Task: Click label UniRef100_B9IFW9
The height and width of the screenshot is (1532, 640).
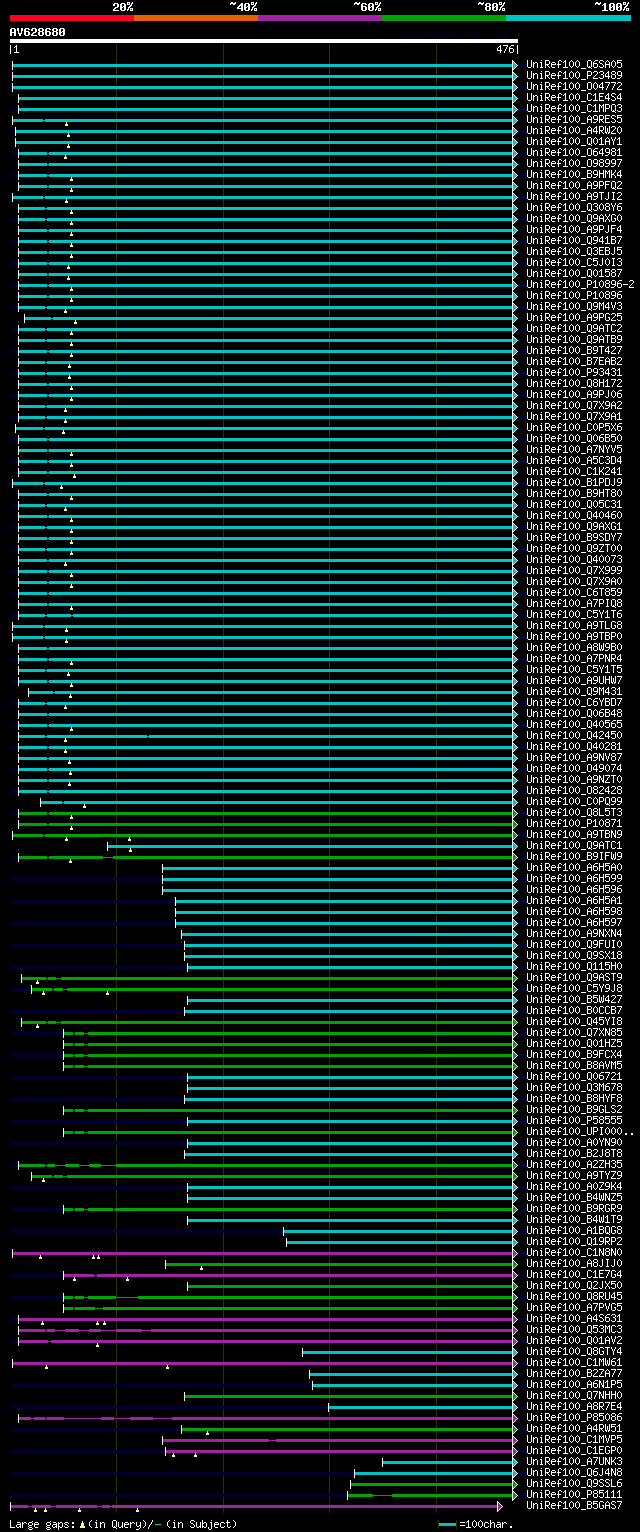Action: coord(574,856)
